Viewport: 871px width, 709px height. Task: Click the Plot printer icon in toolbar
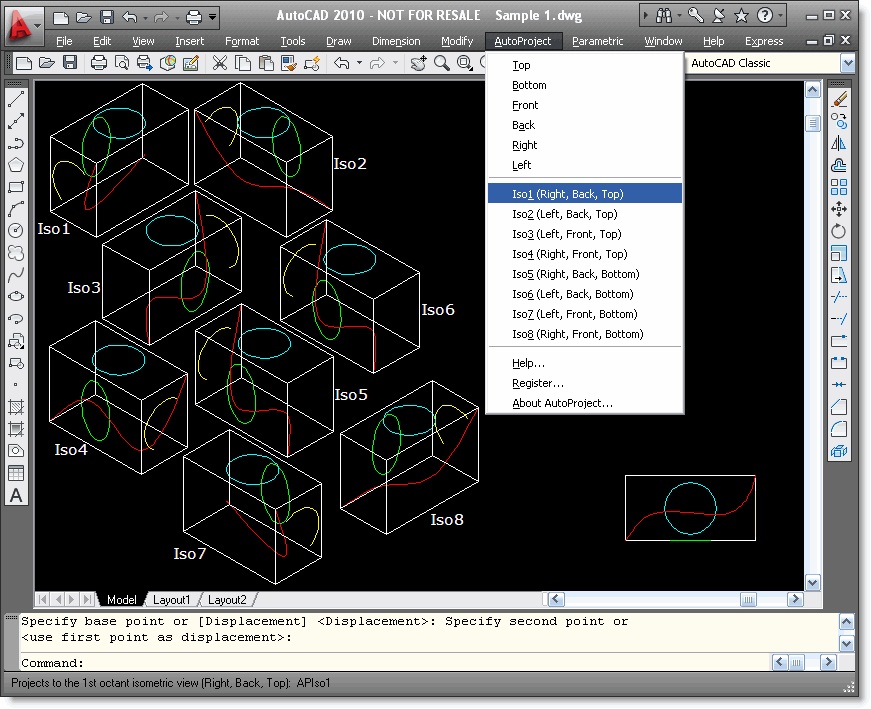coord(99,63)
